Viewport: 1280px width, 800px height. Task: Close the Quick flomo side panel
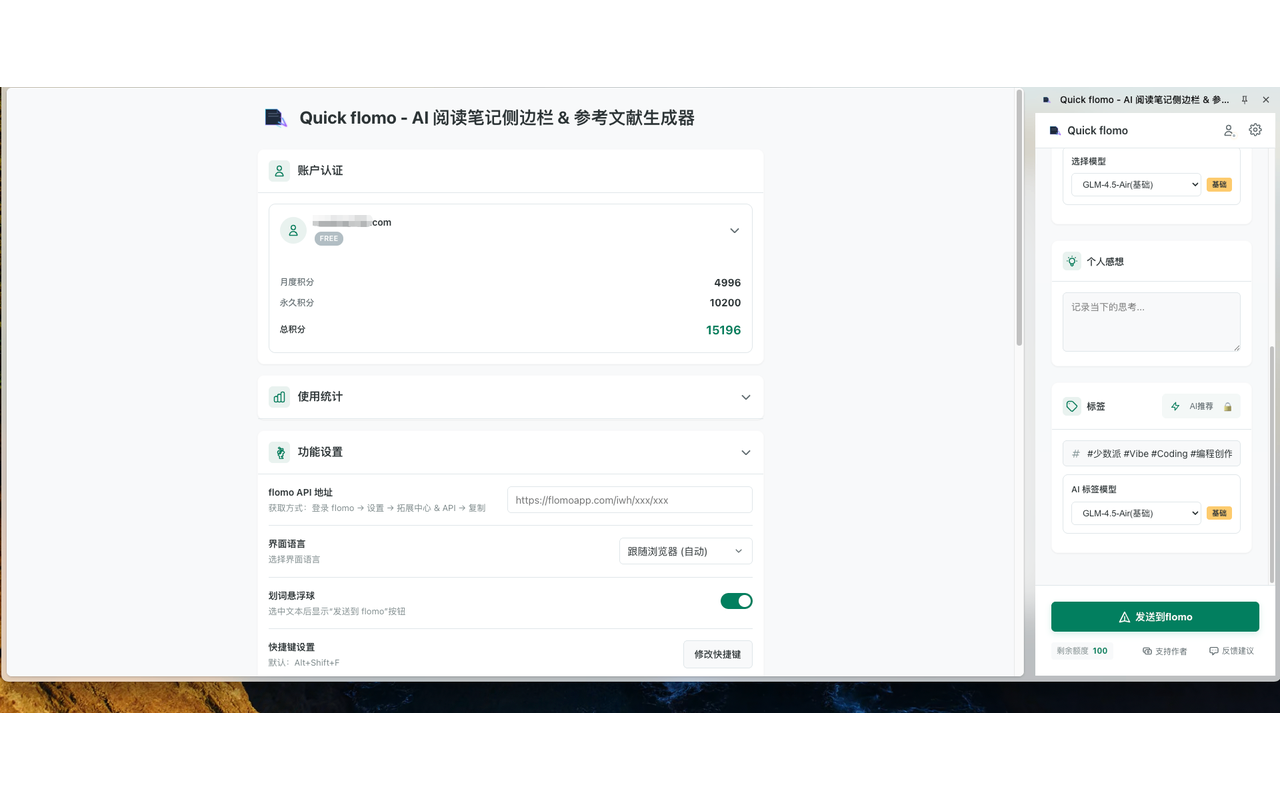(x=1266, y=100)
